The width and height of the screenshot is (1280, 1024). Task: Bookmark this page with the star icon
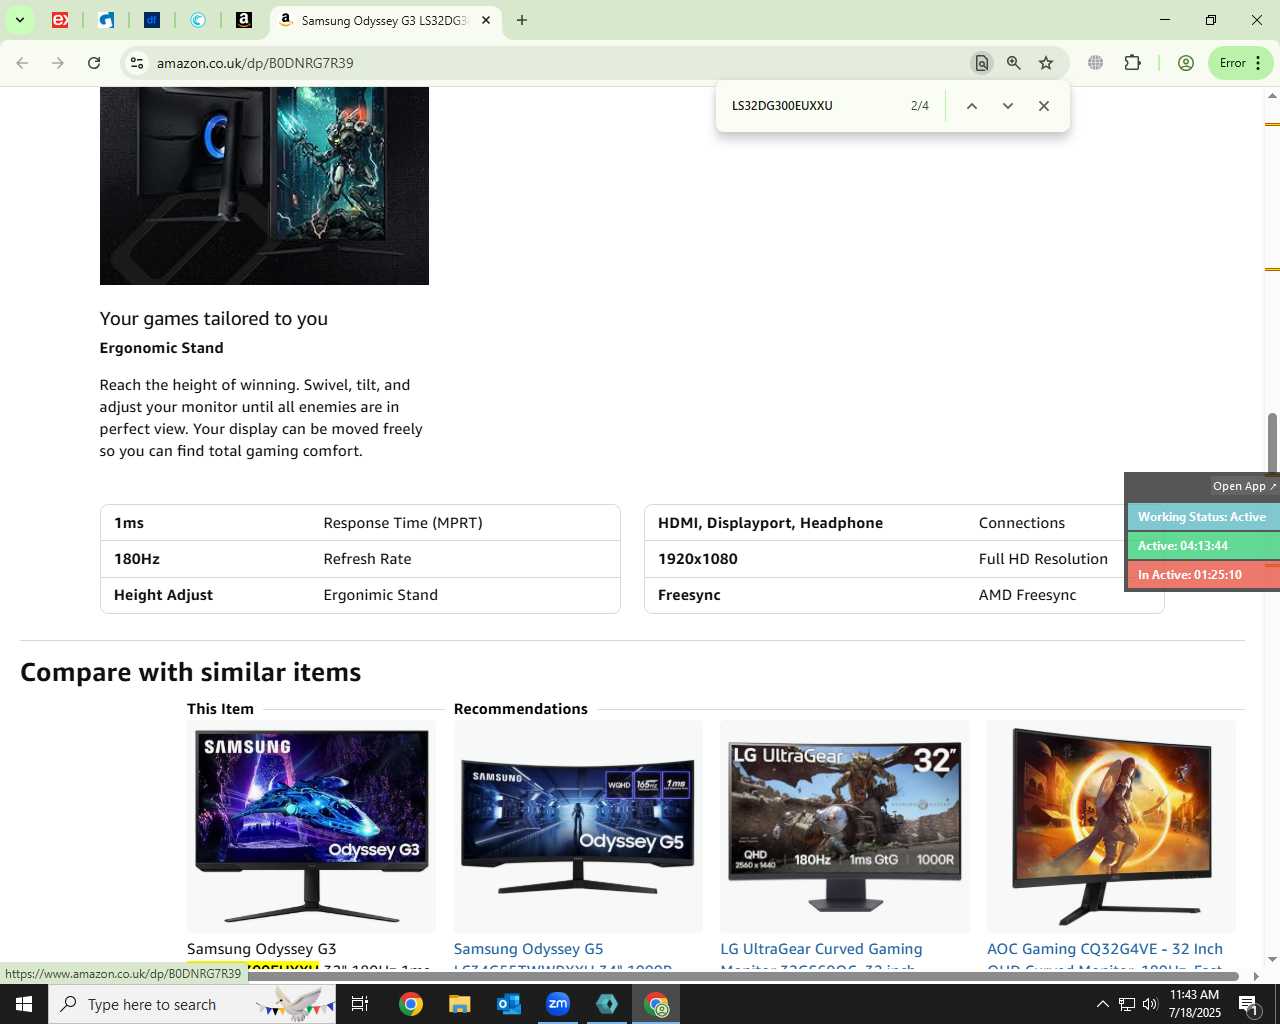point(1046,63)
